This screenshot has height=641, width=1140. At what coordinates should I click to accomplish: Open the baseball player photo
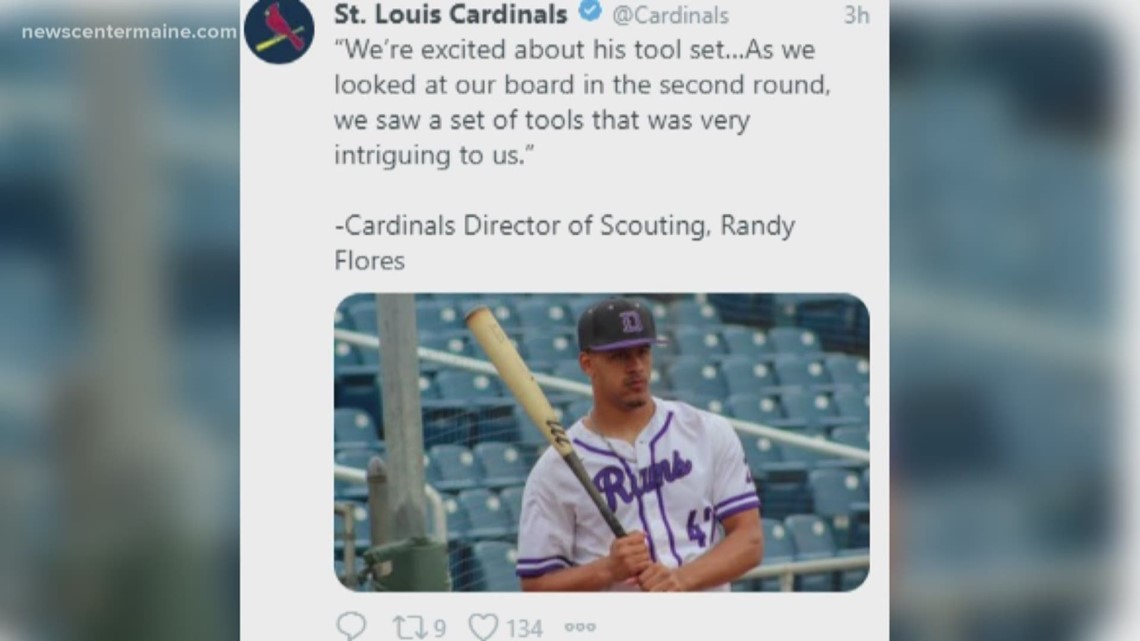click(x=601, y=441)
